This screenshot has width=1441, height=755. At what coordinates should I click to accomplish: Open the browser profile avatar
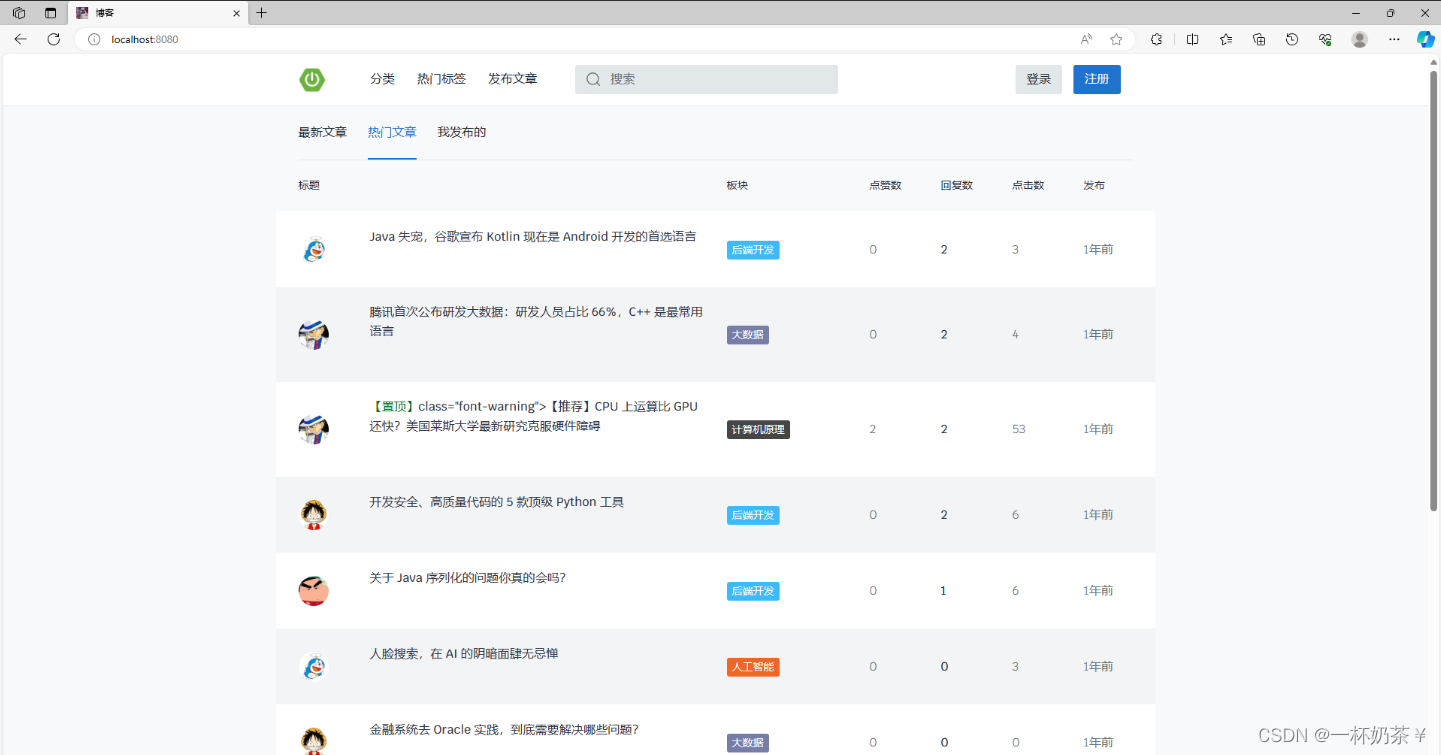(1359, 39)
